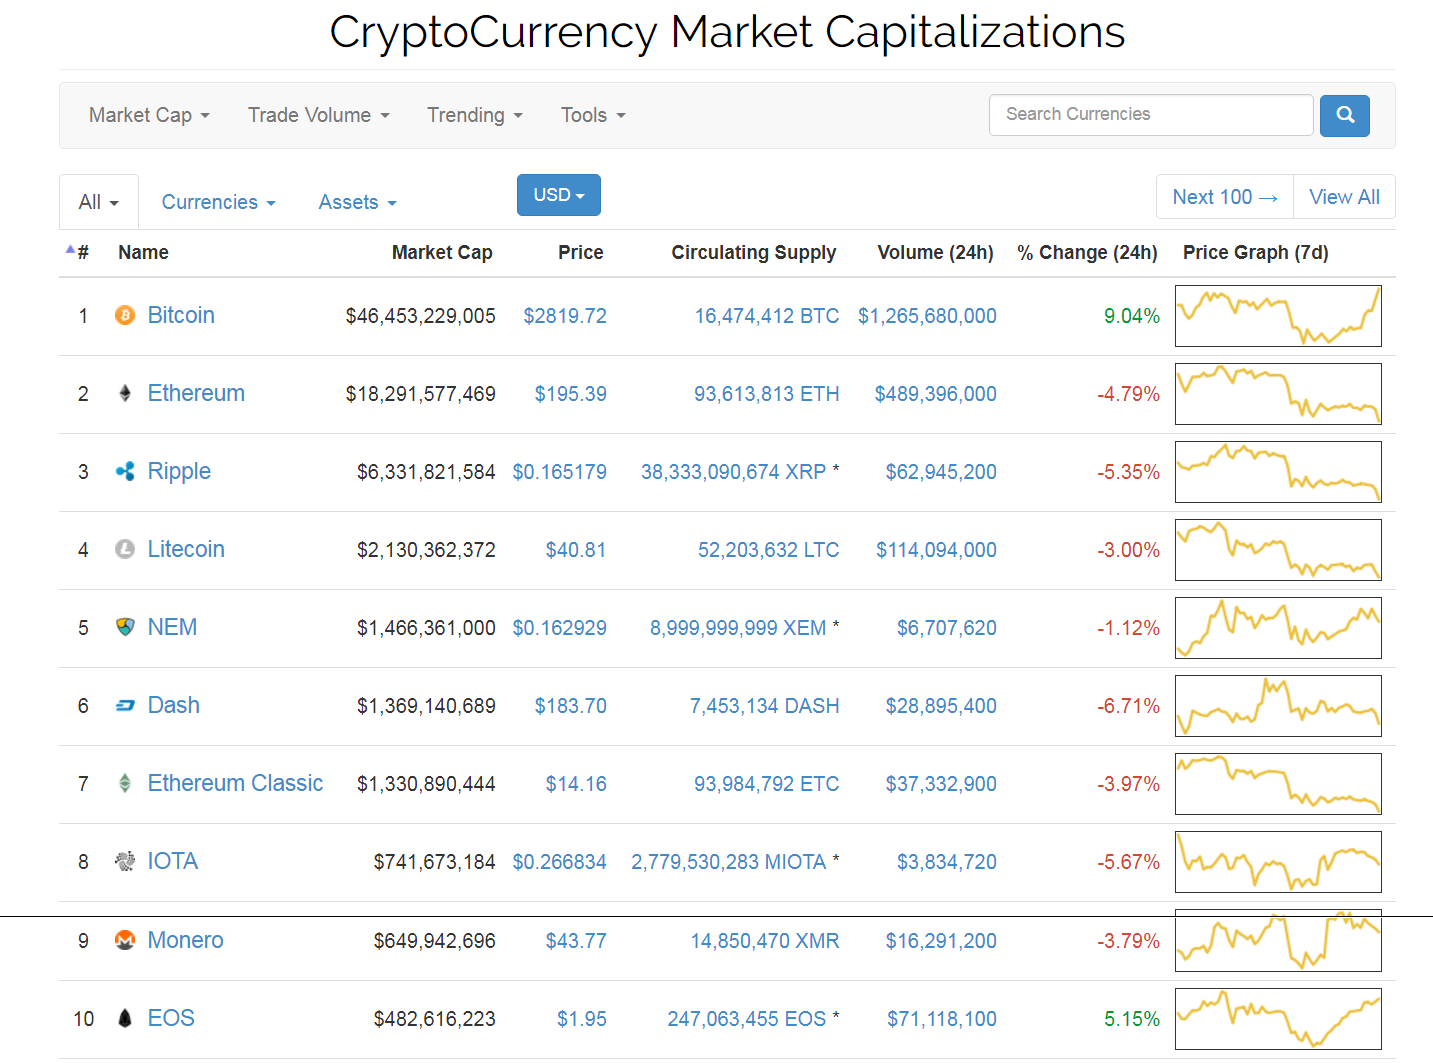Click Ripple supply 38,333,090,674 XRP
This screenshot has width=1433, height=1063.
(734, 472)
